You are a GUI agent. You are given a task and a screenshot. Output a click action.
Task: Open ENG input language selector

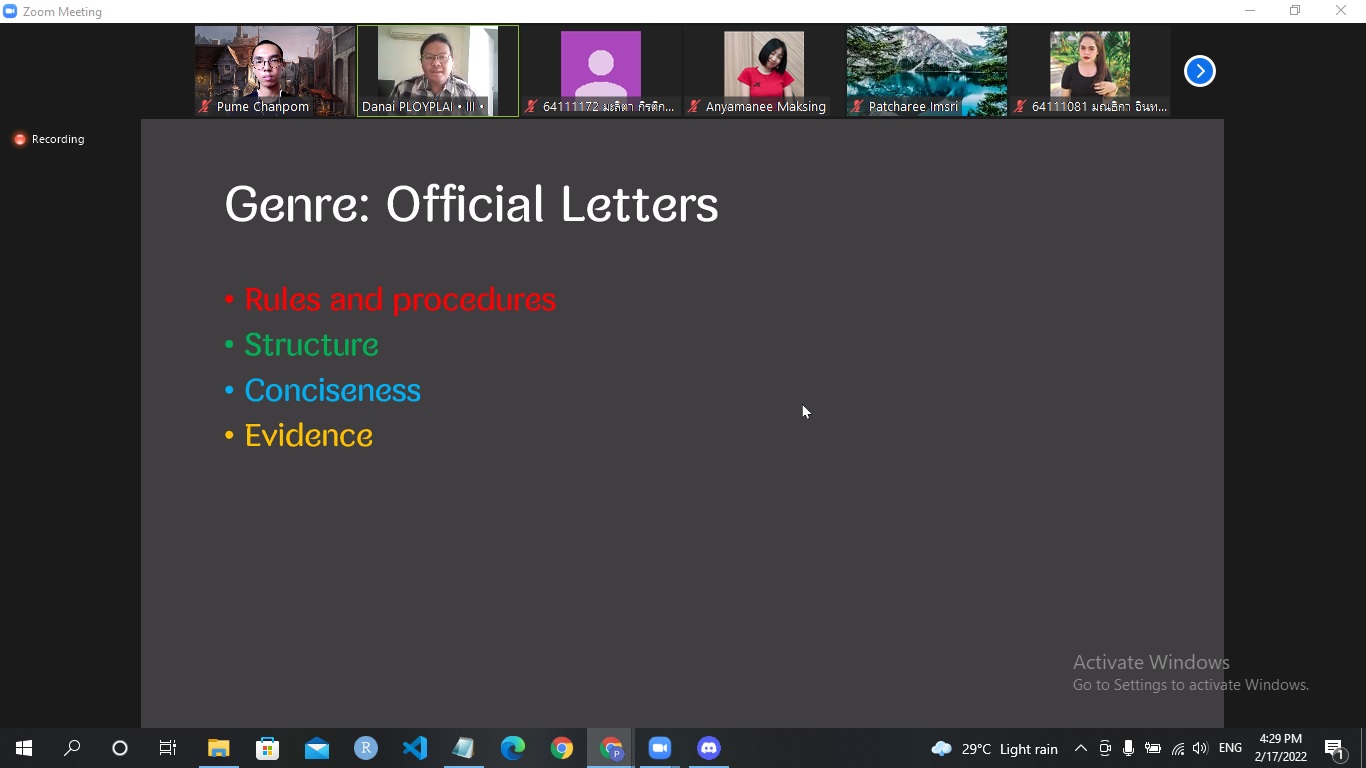(x=1230, y=748)
